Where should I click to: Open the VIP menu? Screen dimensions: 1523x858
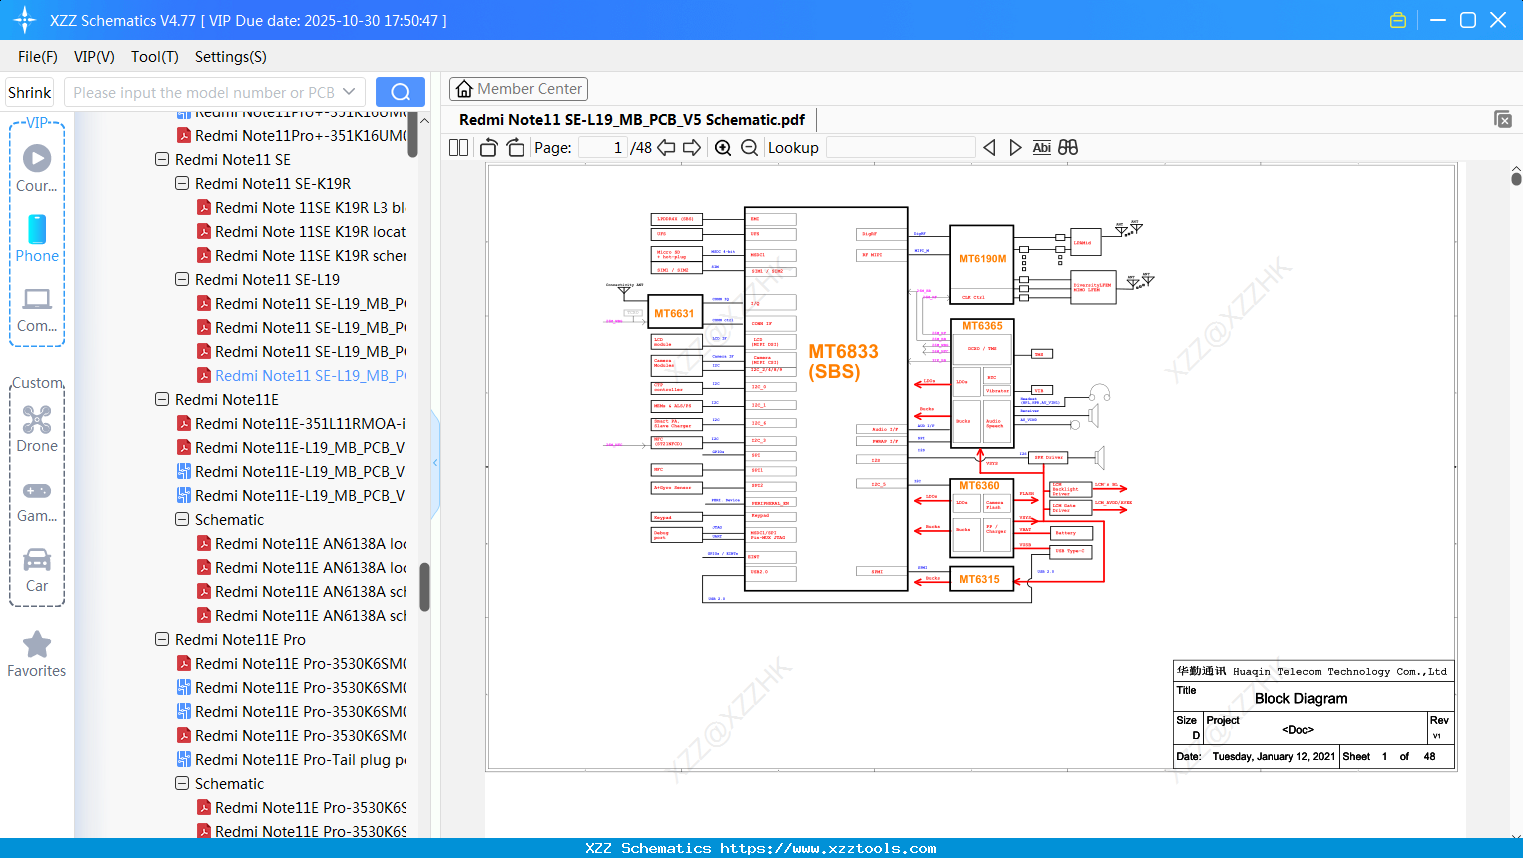tap(93, 57)
